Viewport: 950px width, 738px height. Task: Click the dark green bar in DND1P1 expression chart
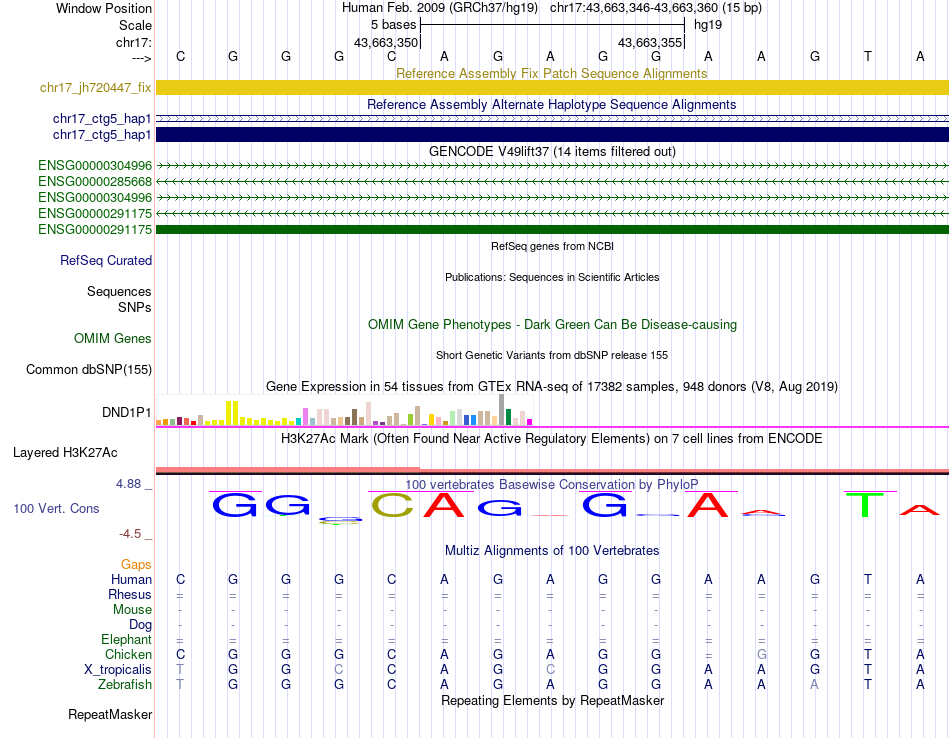click(509, 417)
